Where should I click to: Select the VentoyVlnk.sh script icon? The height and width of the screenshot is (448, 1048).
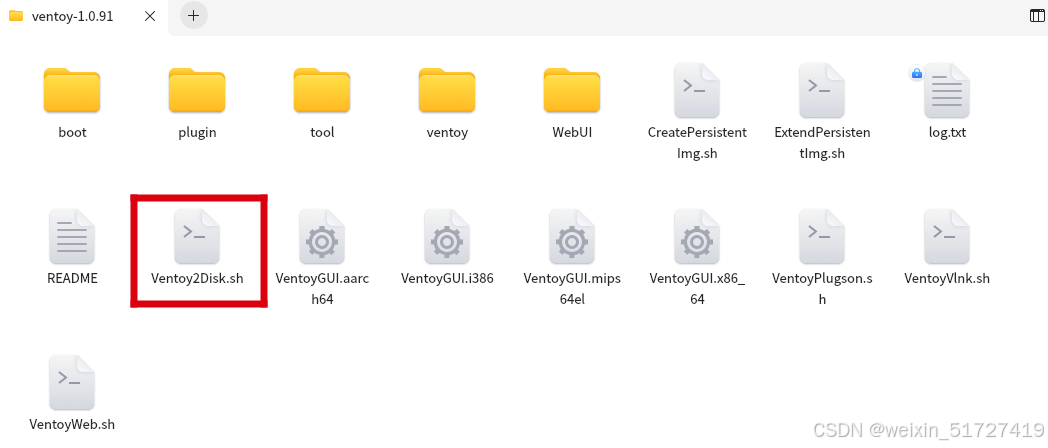[947, 236]
